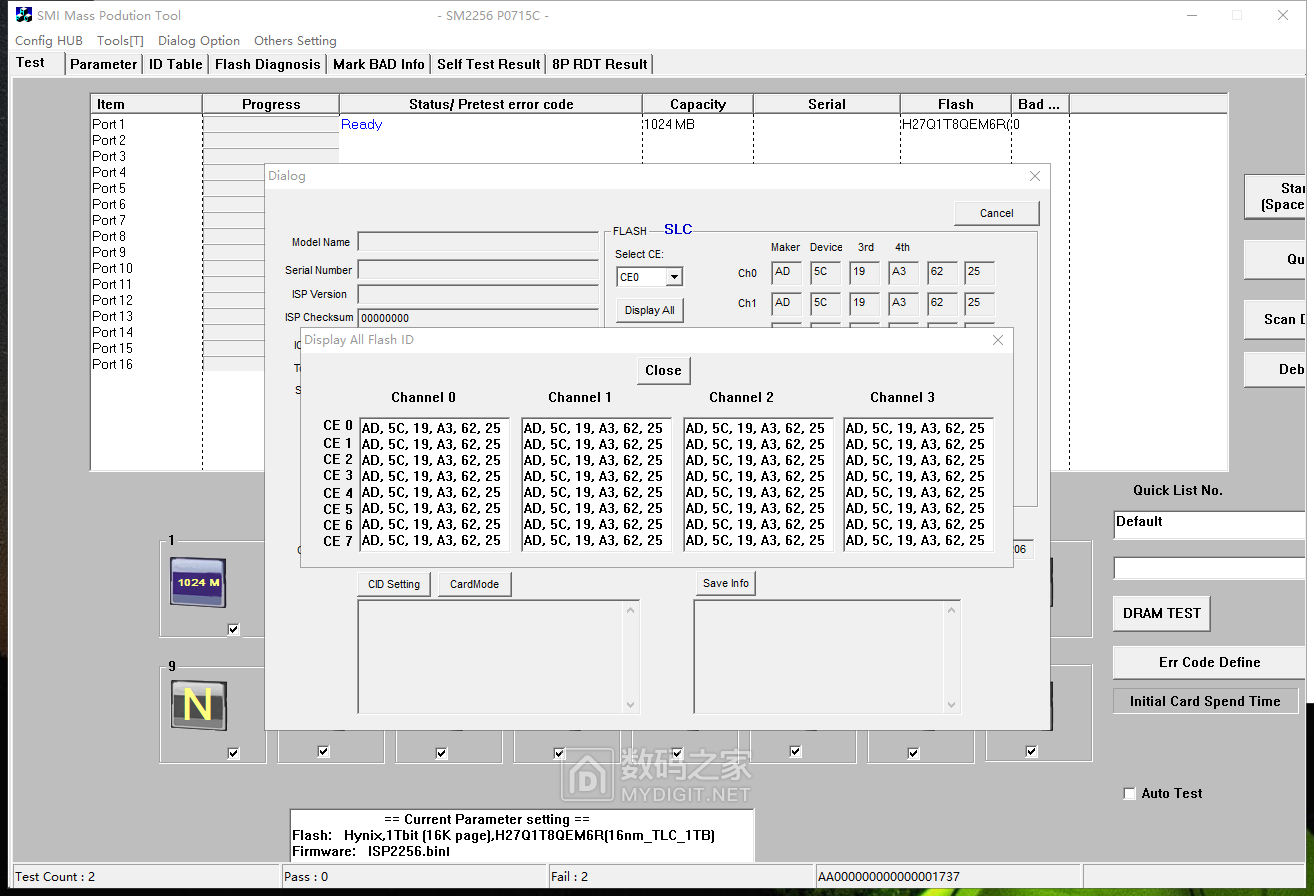The image size is (1314, 896).
Task: Click the blue Ready status text
Action: (362, 124)
